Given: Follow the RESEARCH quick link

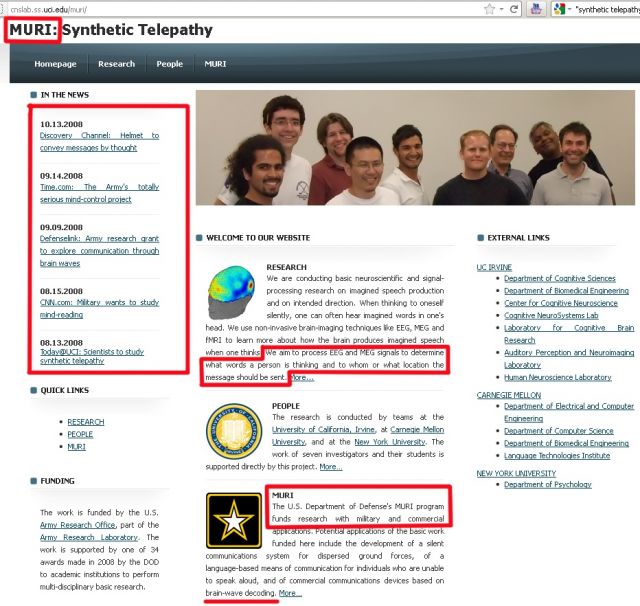Looking at the screenshot, I should click(86, 422).
